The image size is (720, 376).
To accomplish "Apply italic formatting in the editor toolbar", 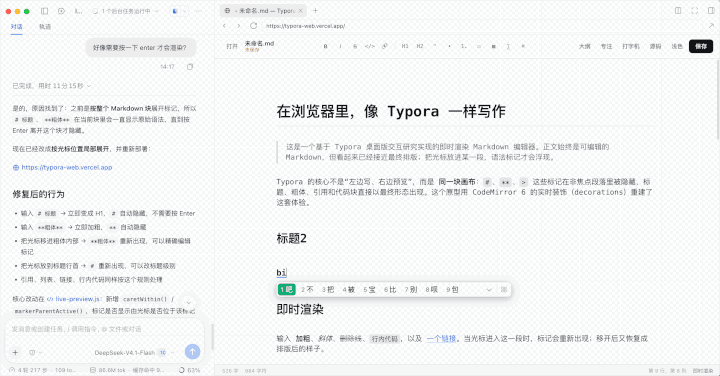I will click(x=340, y=46).
